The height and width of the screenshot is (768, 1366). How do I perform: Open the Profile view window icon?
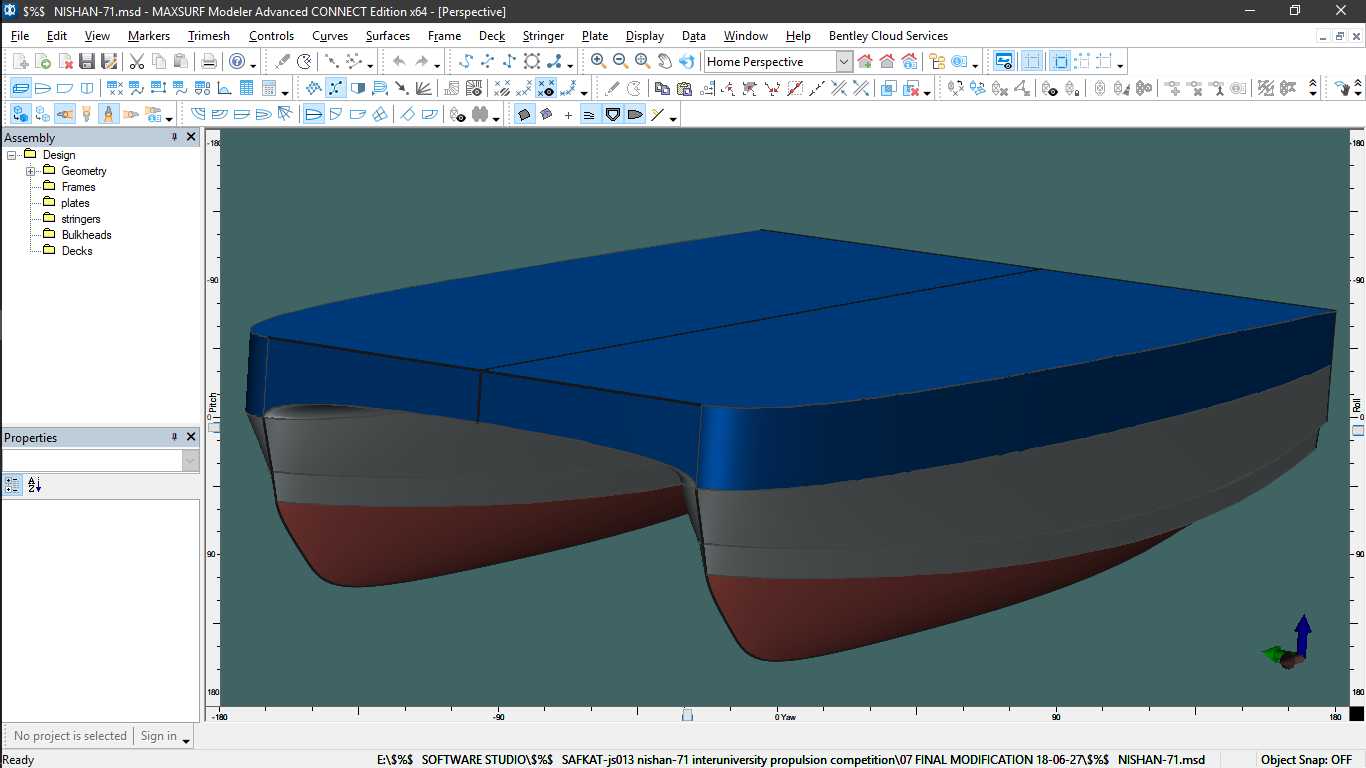pyautogui.click(x=65, y=88)
